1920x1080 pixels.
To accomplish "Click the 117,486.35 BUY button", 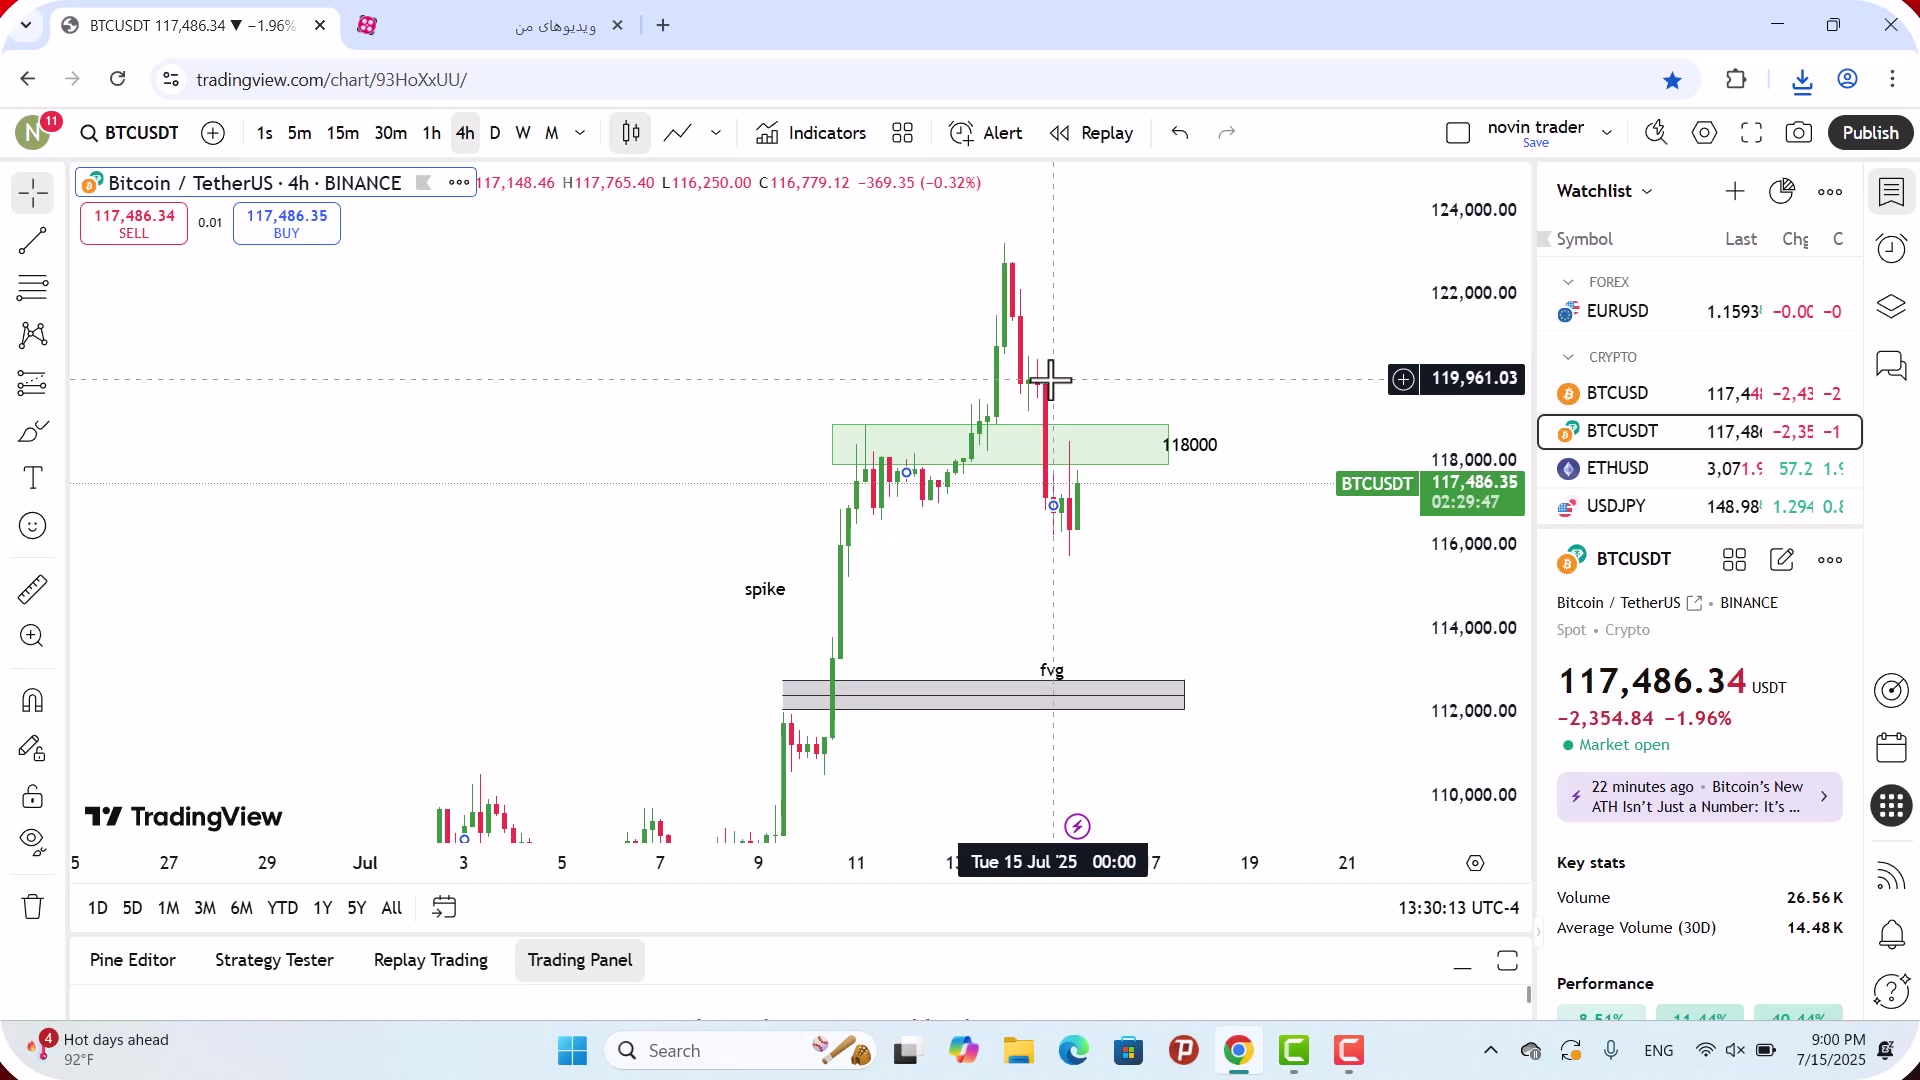I will (287, 223).
